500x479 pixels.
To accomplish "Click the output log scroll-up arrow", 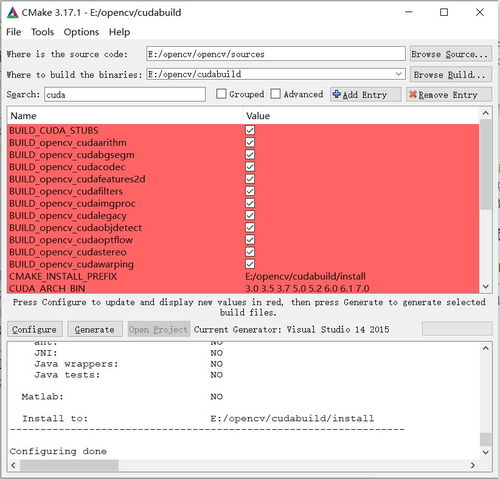I will click(486, 348).
